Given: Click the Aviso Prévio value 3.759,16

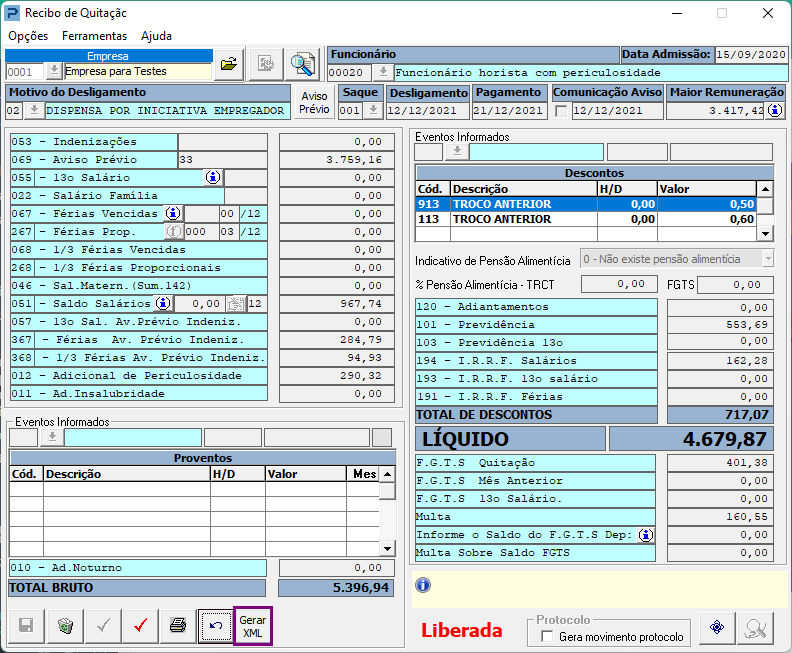Looking at the screenshot, I should [336, 160].
